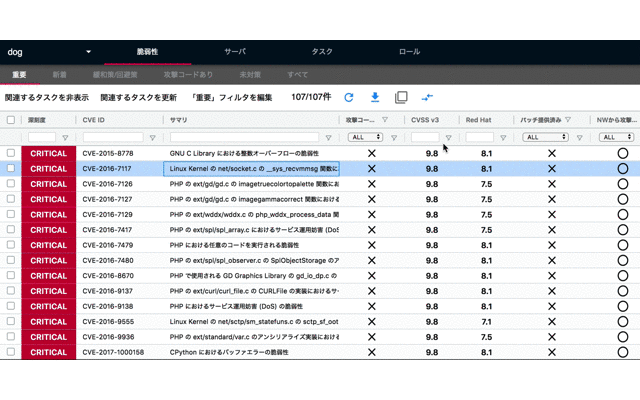The image size is (640, 400).
Task: Open the 脆弱性 main tab
Action: [x=147, y=52]
